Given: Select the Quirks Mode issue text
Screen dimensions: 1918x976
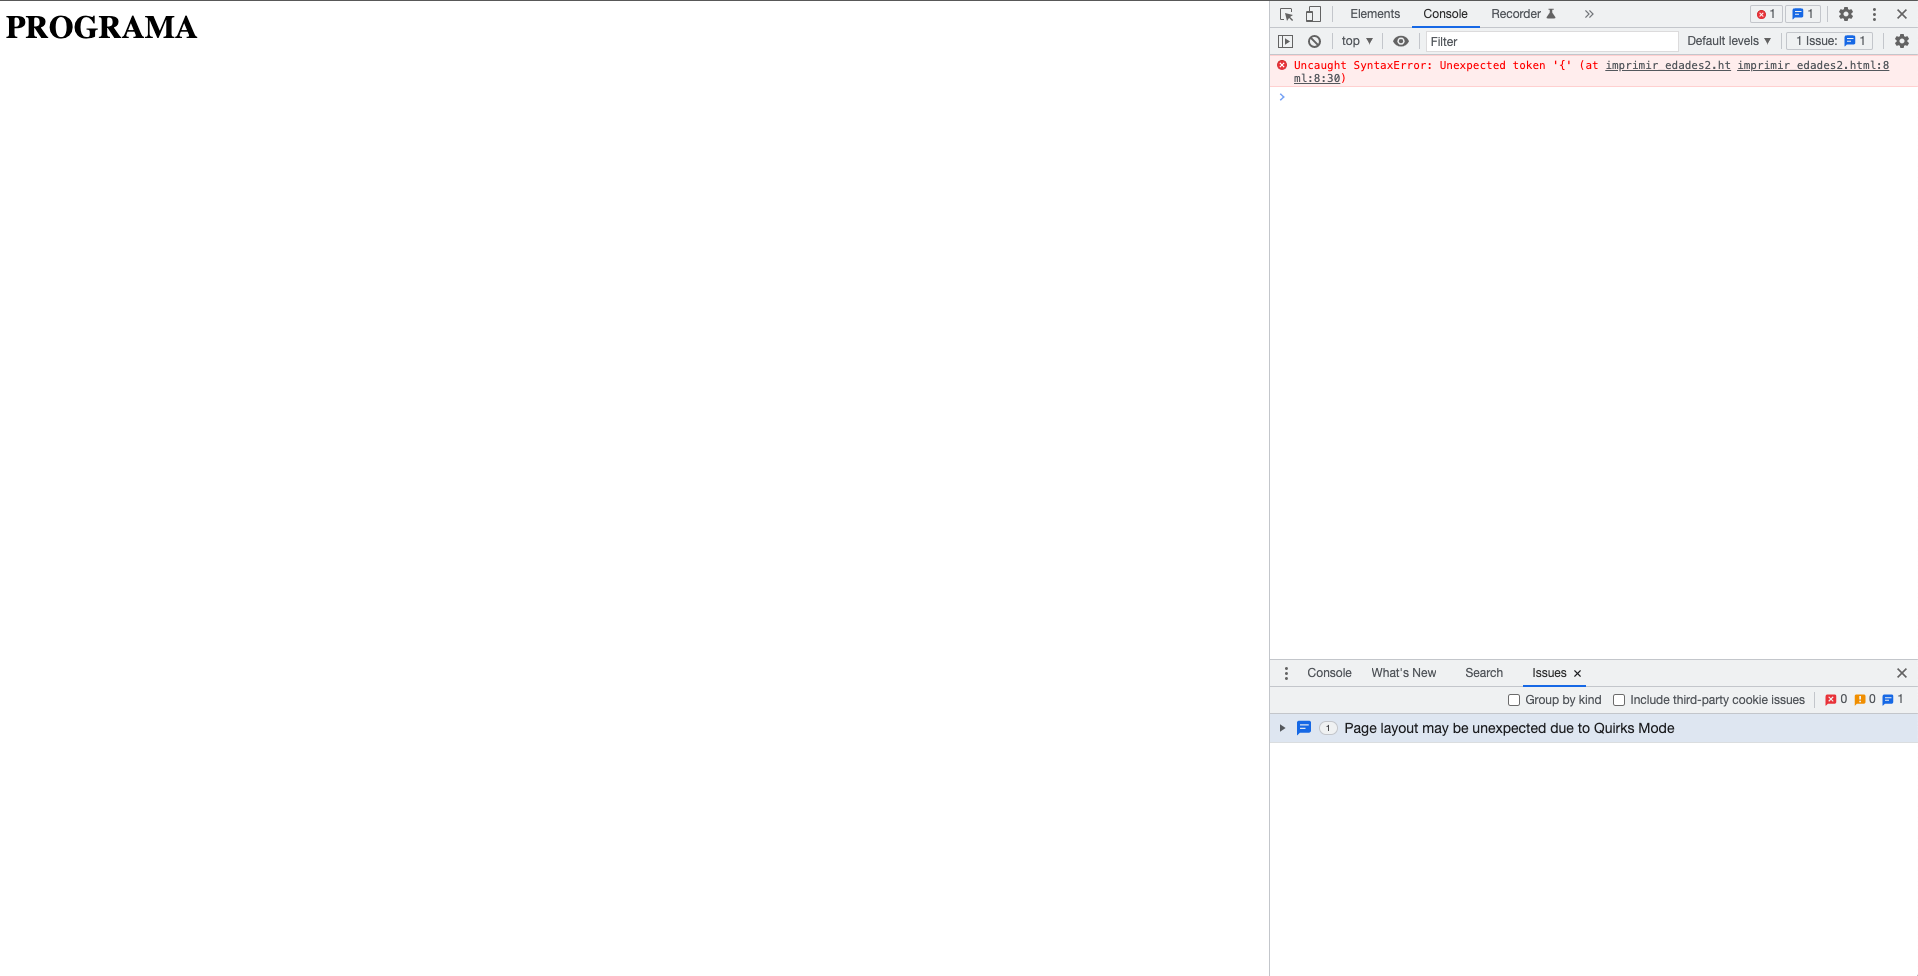Looking at the screenshot, I should pos(1509,728).
